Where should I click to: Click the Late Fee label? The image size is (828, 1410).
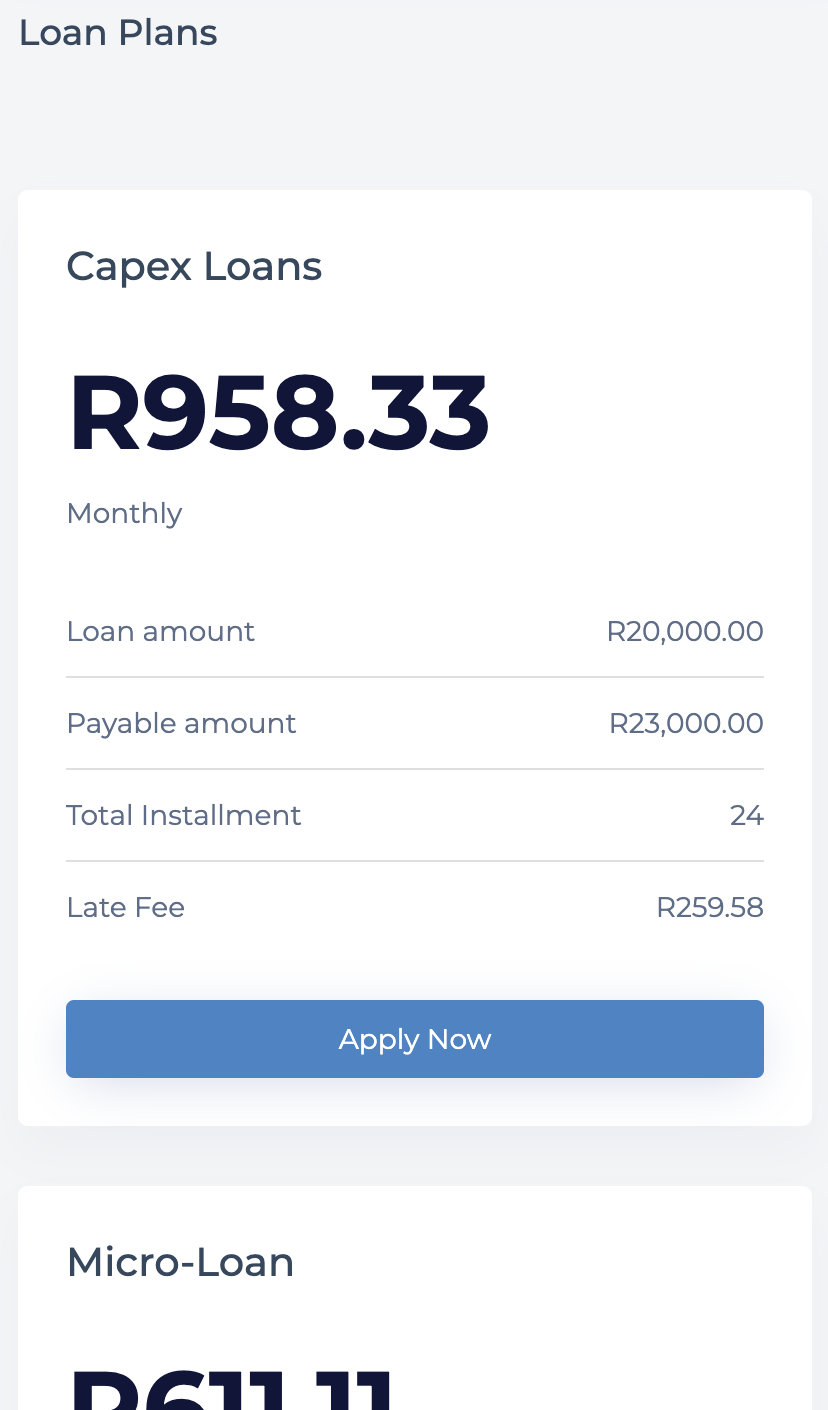coord(125,908)
